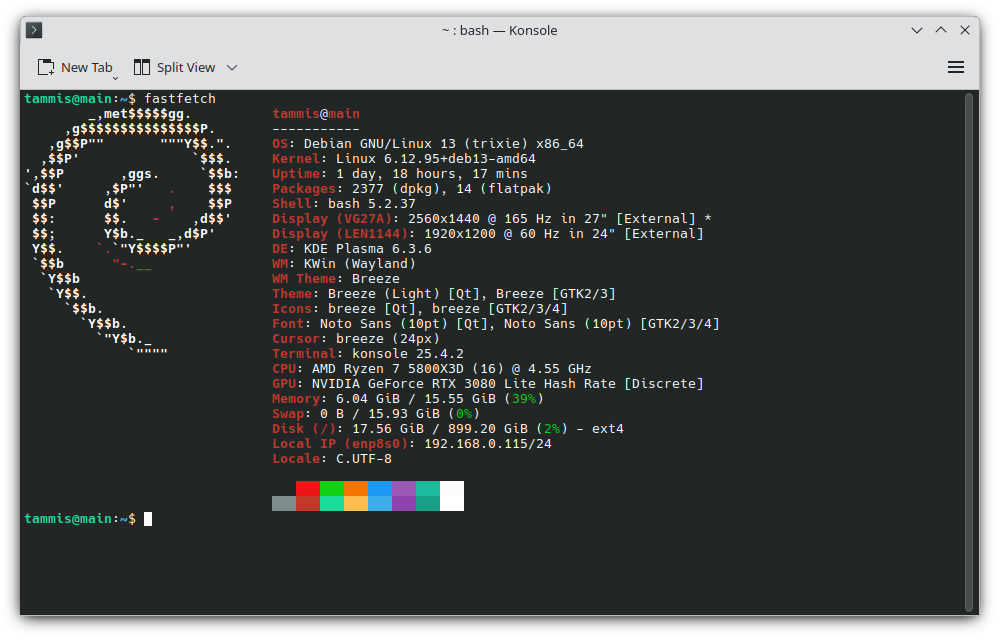Click the green color block

coord(332,488)
